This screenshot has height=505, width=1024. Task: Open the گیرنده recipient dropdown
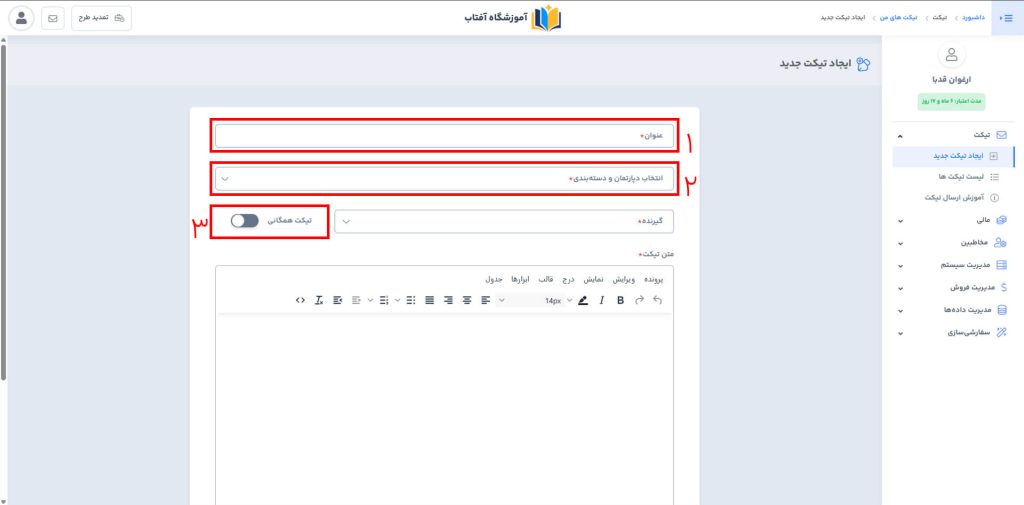point(504,221)
